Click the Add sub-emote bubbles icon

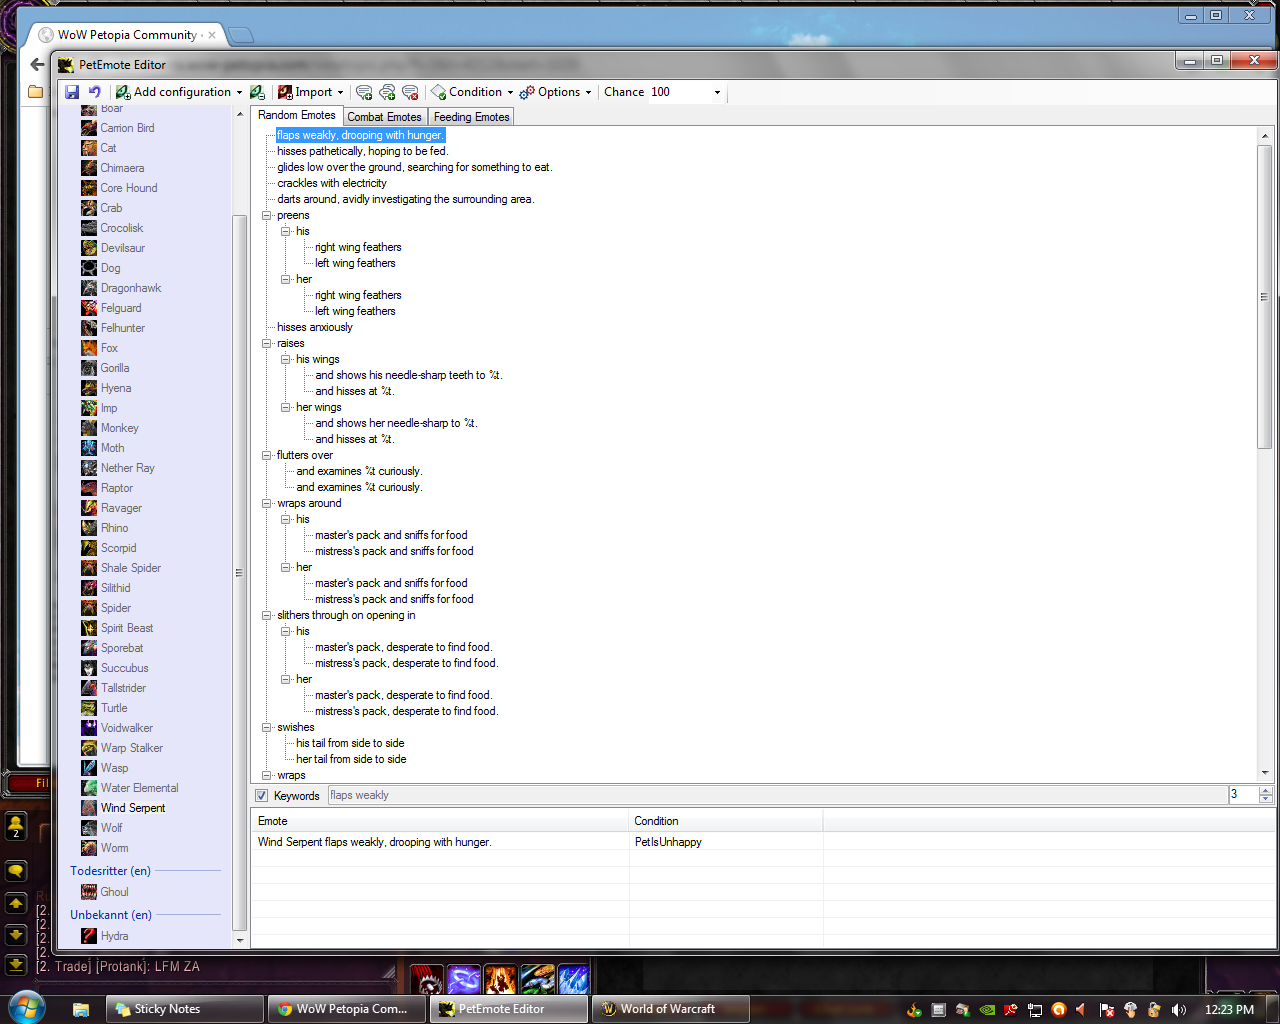[387, 92]
